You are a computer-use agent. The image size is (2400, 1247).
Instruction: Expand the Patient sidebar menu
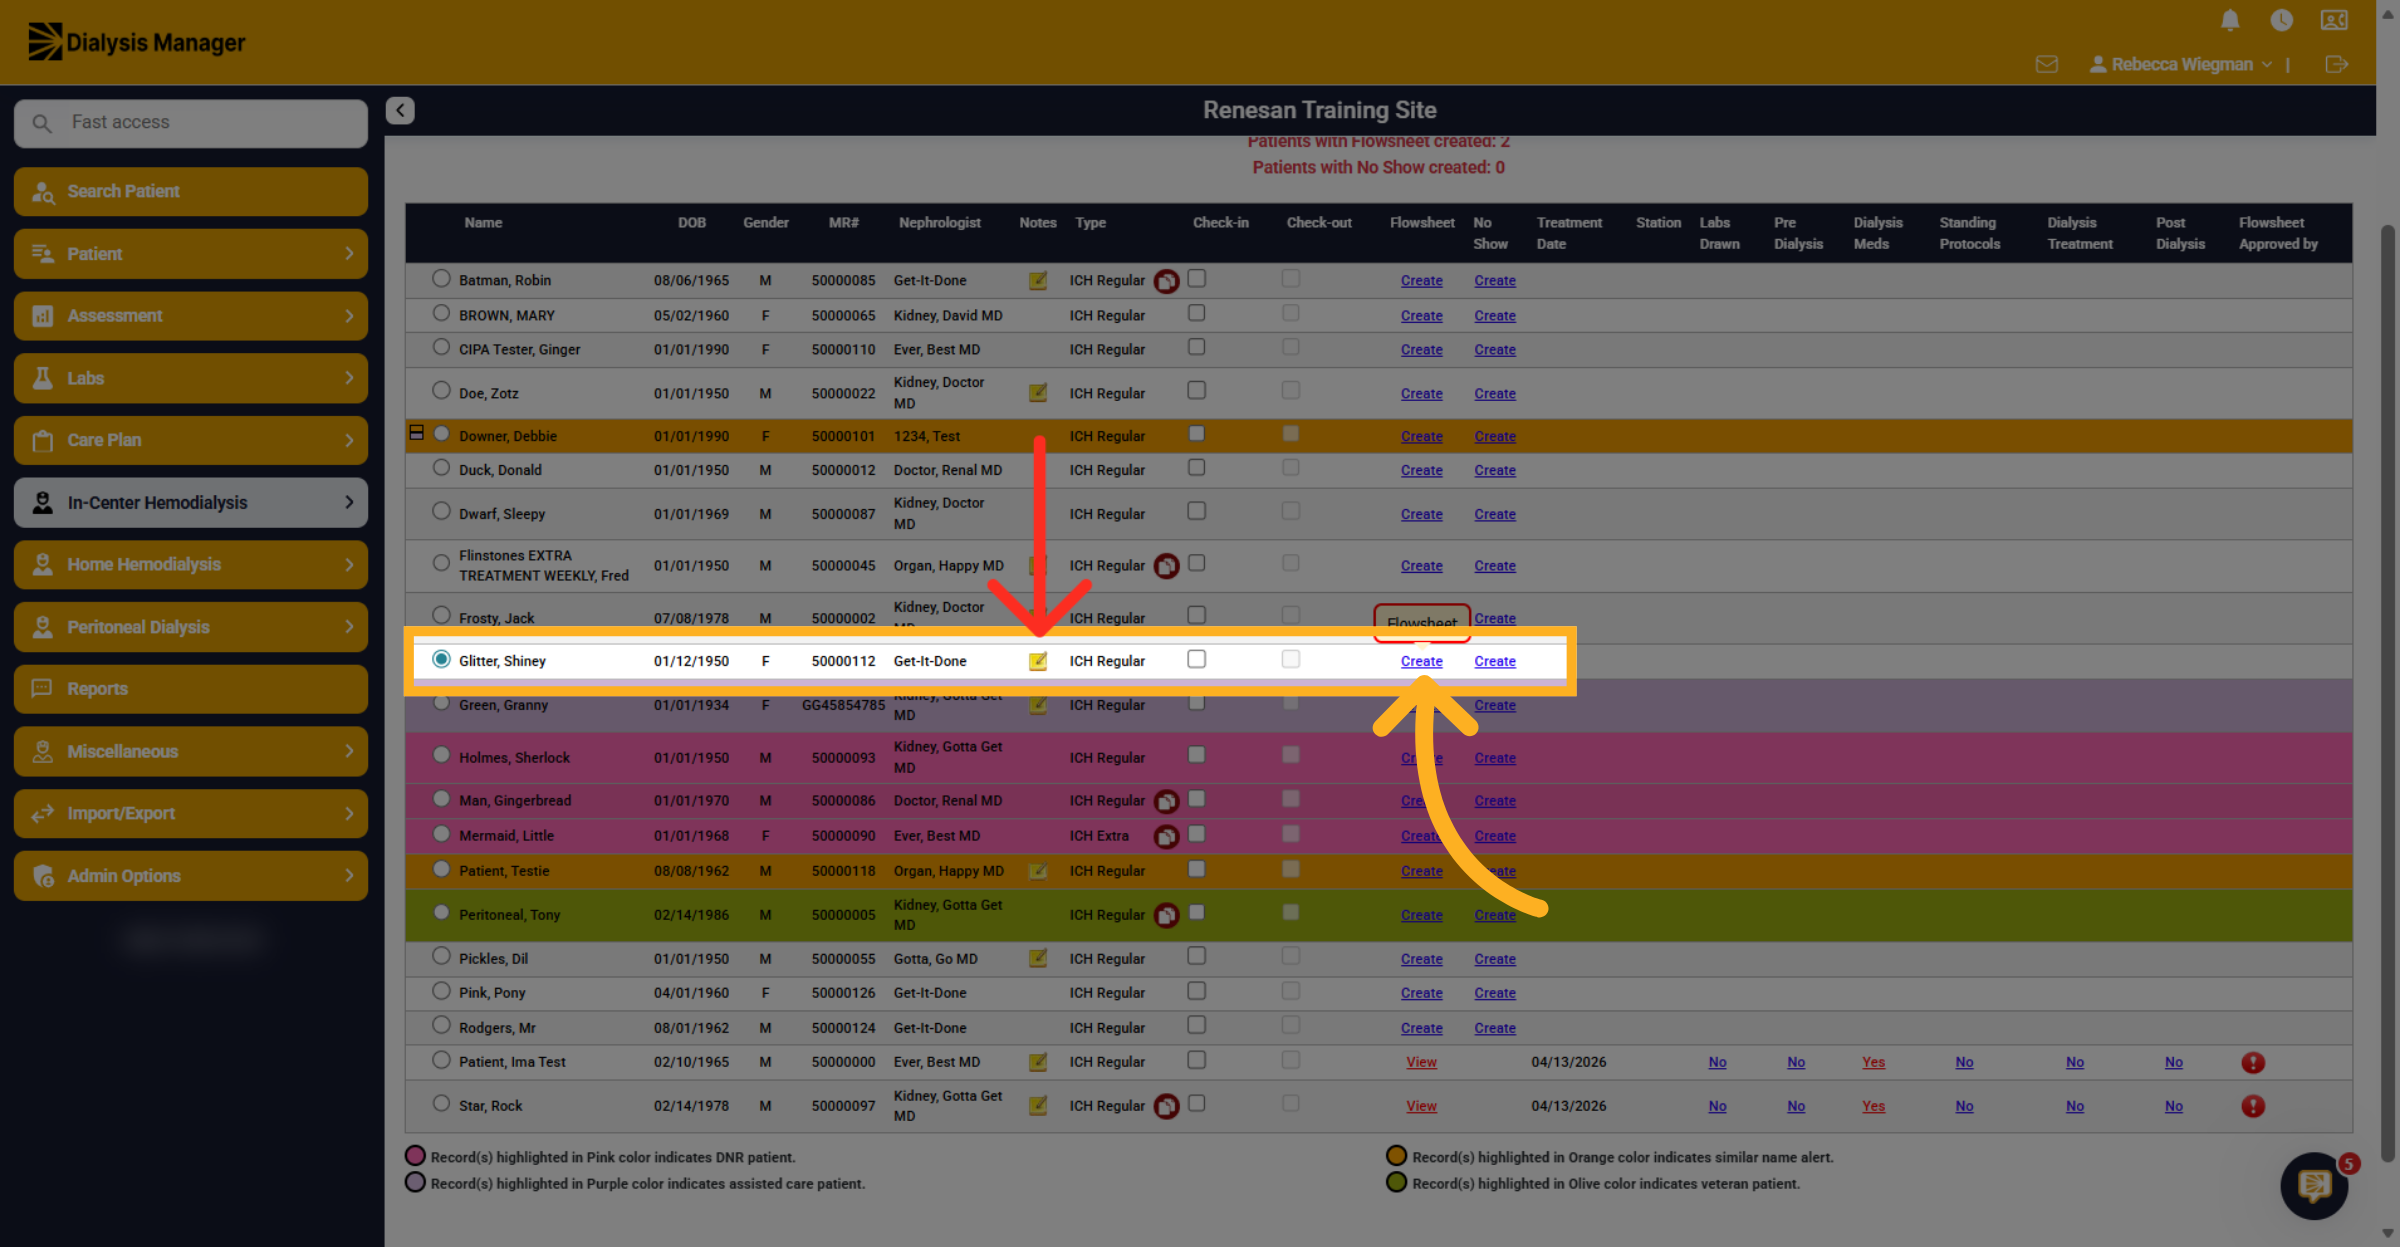191,254
